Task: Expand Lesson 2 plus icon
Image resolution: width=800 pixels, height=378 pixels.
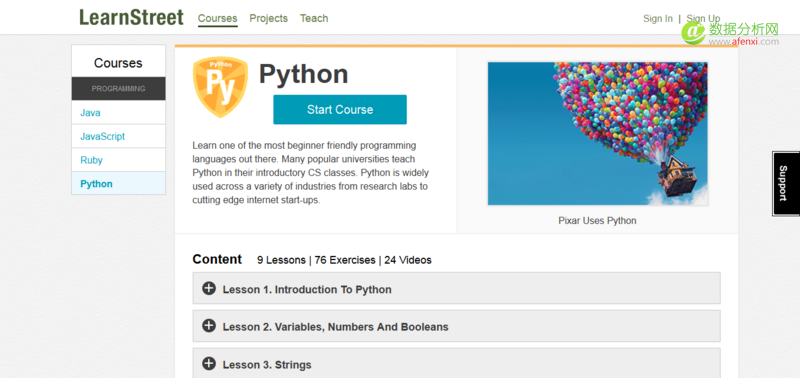Action: pyautogui.click(x=209, y=326)
